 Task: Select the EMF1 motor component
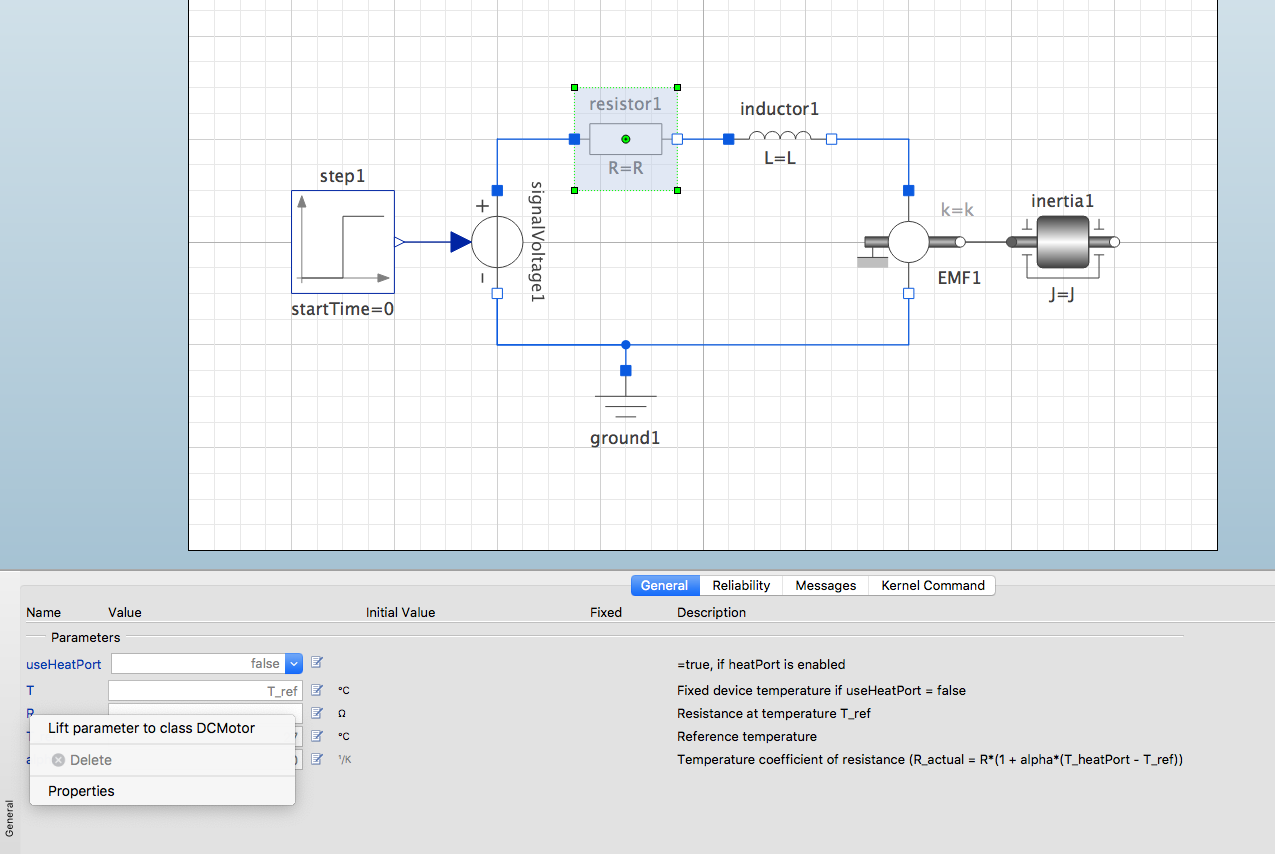coord(909,242)
